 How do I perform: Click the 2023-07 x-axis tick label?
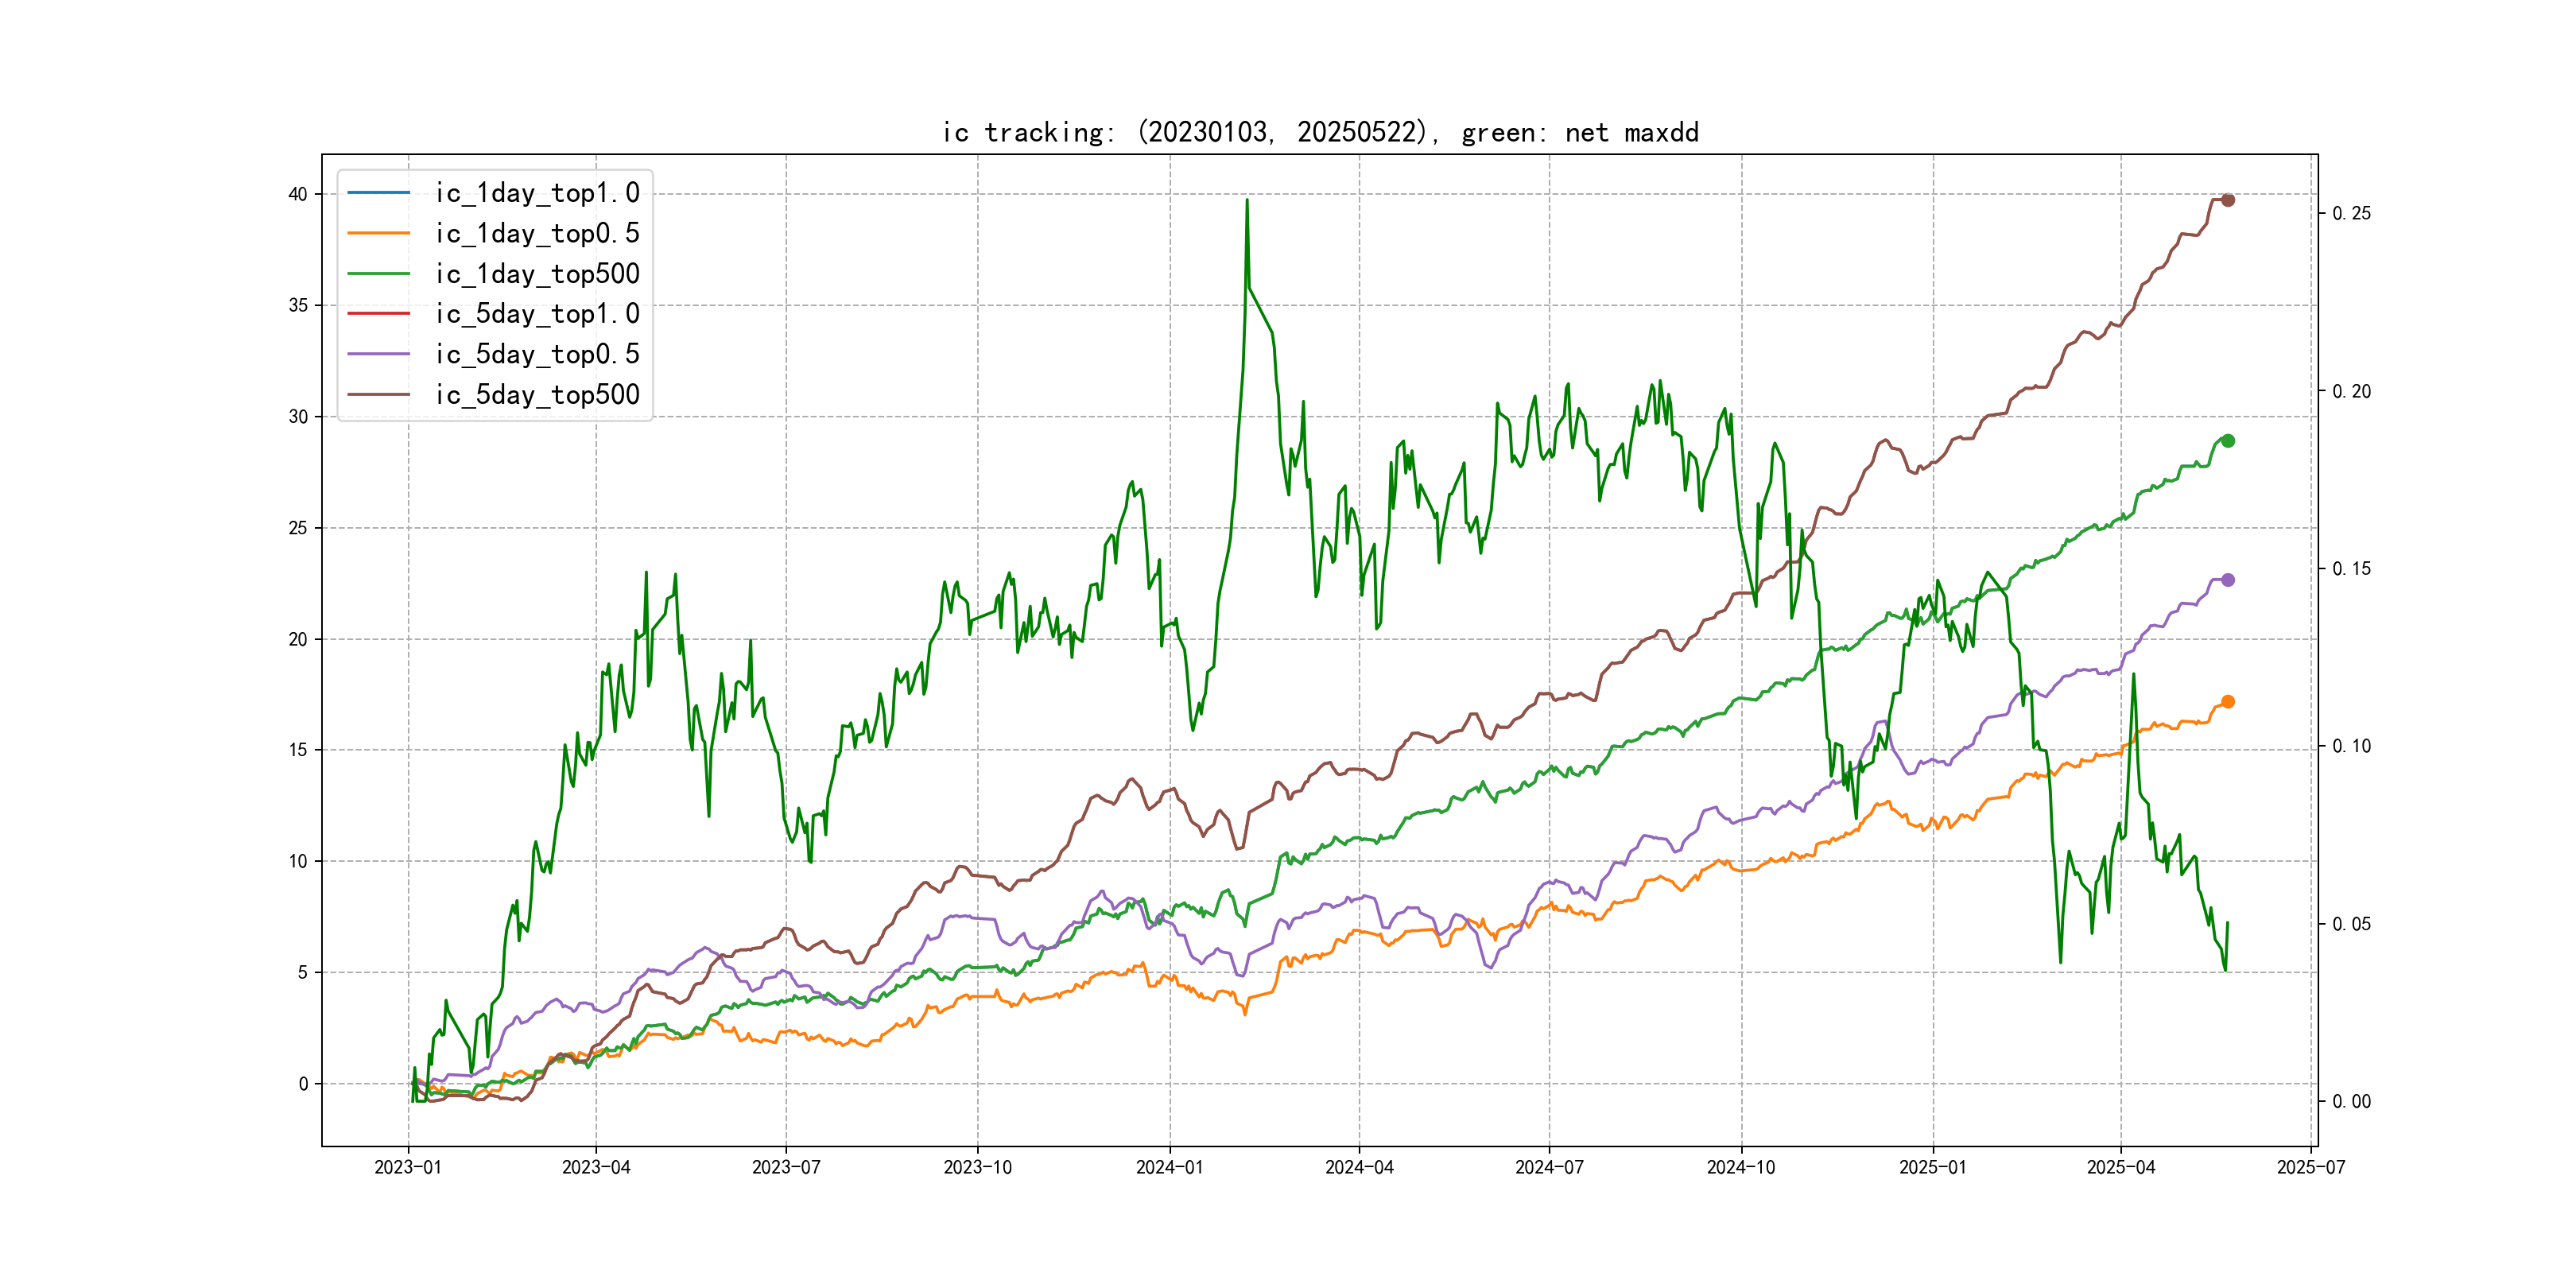pos(786,1167)
